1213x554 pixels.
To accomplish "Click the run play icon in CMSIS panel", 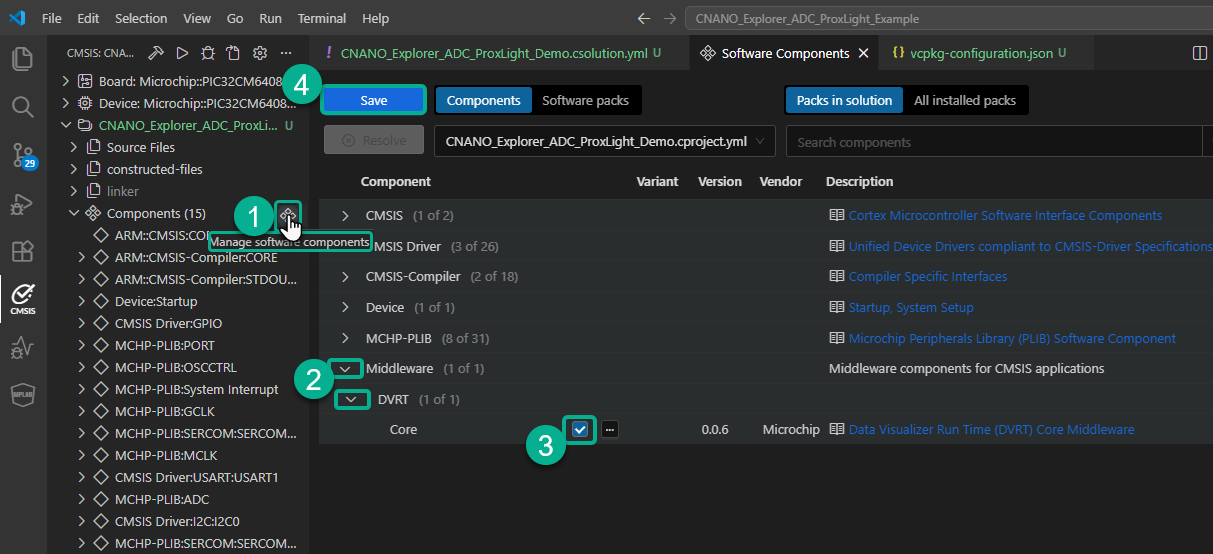I will tap(182, 53).
